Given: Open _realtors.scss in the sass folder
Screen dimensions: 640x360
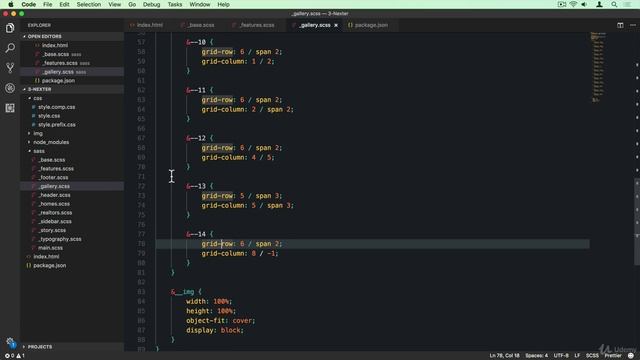Looking at the screenshot, I should point(56,213).
